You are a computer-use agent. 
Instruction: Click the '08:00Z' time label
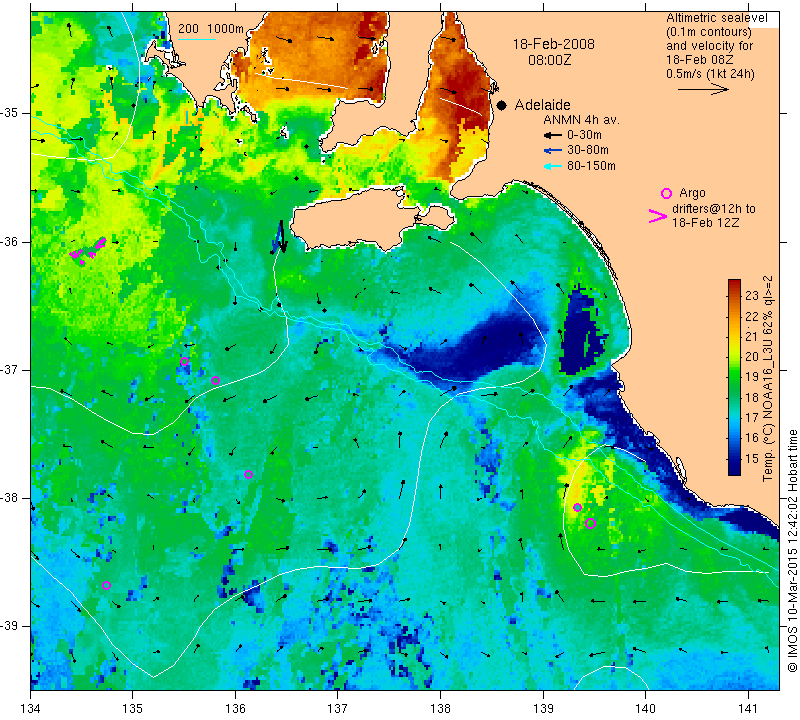pos(550,60)
